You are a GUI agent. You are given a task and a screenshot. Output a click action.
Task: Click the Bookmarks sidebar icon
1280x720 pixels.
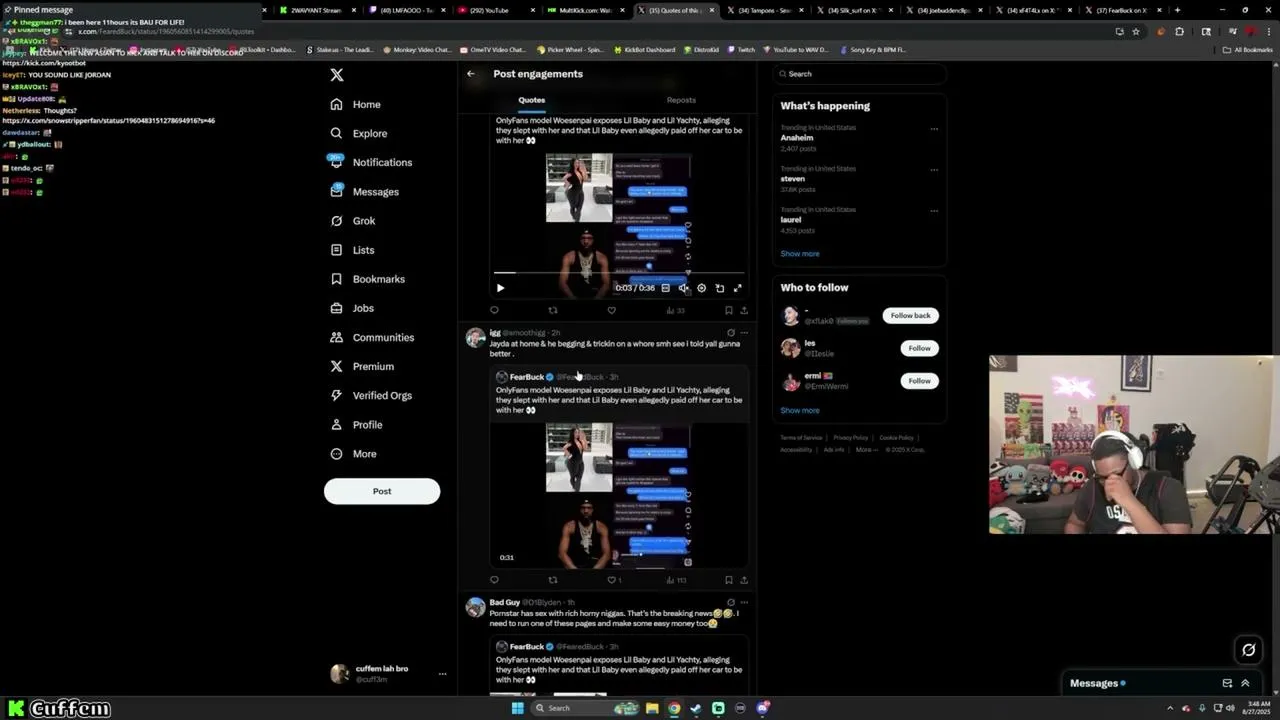pos(336,279)
